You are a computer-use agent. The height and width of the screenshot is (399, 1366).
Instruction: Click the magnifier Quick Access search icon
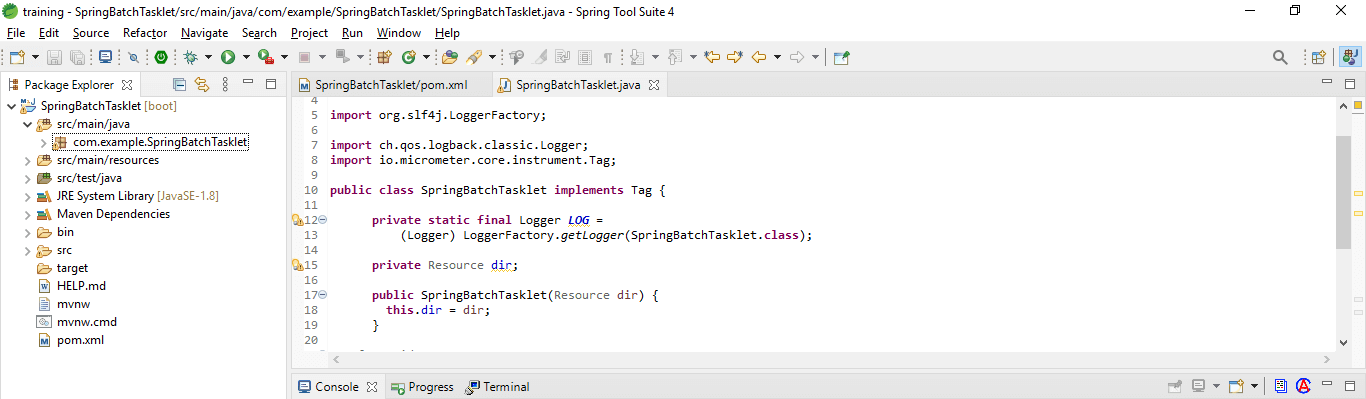1280,57
